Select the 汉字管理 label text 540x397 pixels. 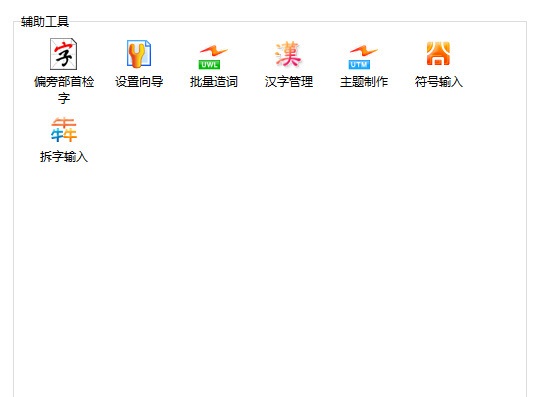click(x=289, y=82)
